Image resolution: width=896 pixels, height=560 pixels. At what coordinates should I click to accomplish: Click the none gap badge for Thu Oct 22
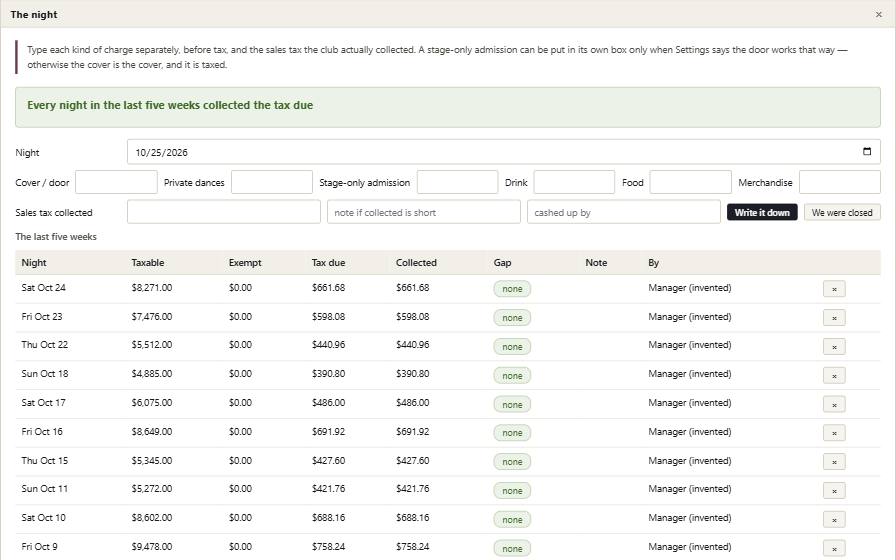(x=512, y=347)
